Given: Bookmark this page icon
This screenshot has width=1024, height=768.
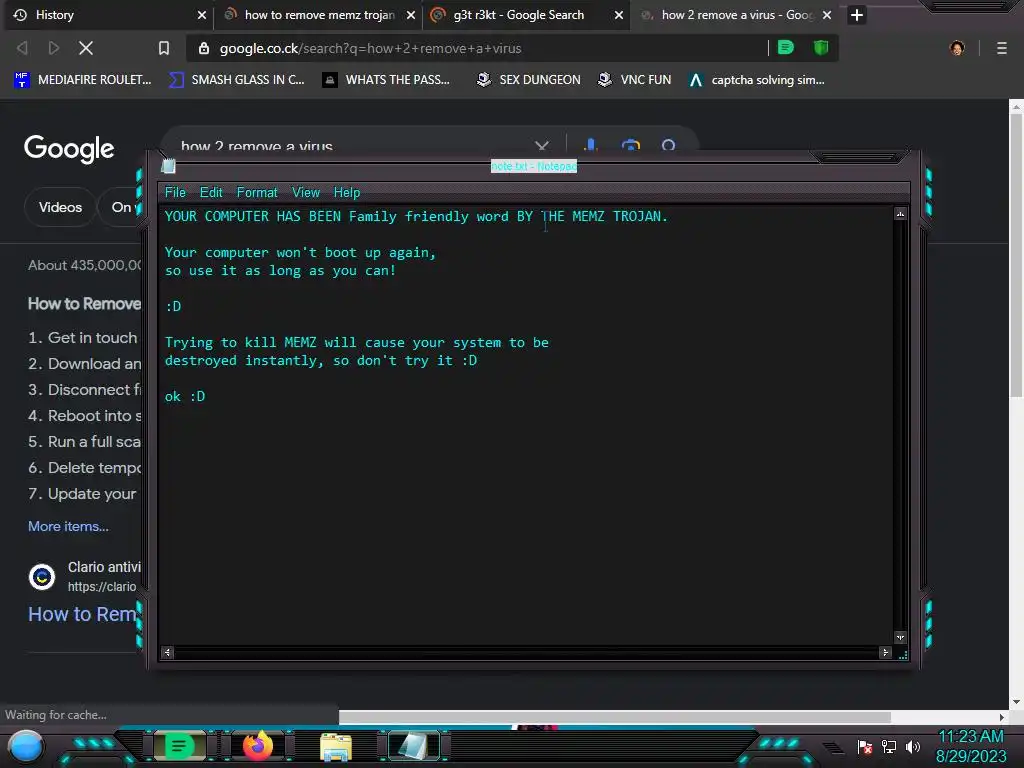Looking at the screenshot, I should [164, 48].
